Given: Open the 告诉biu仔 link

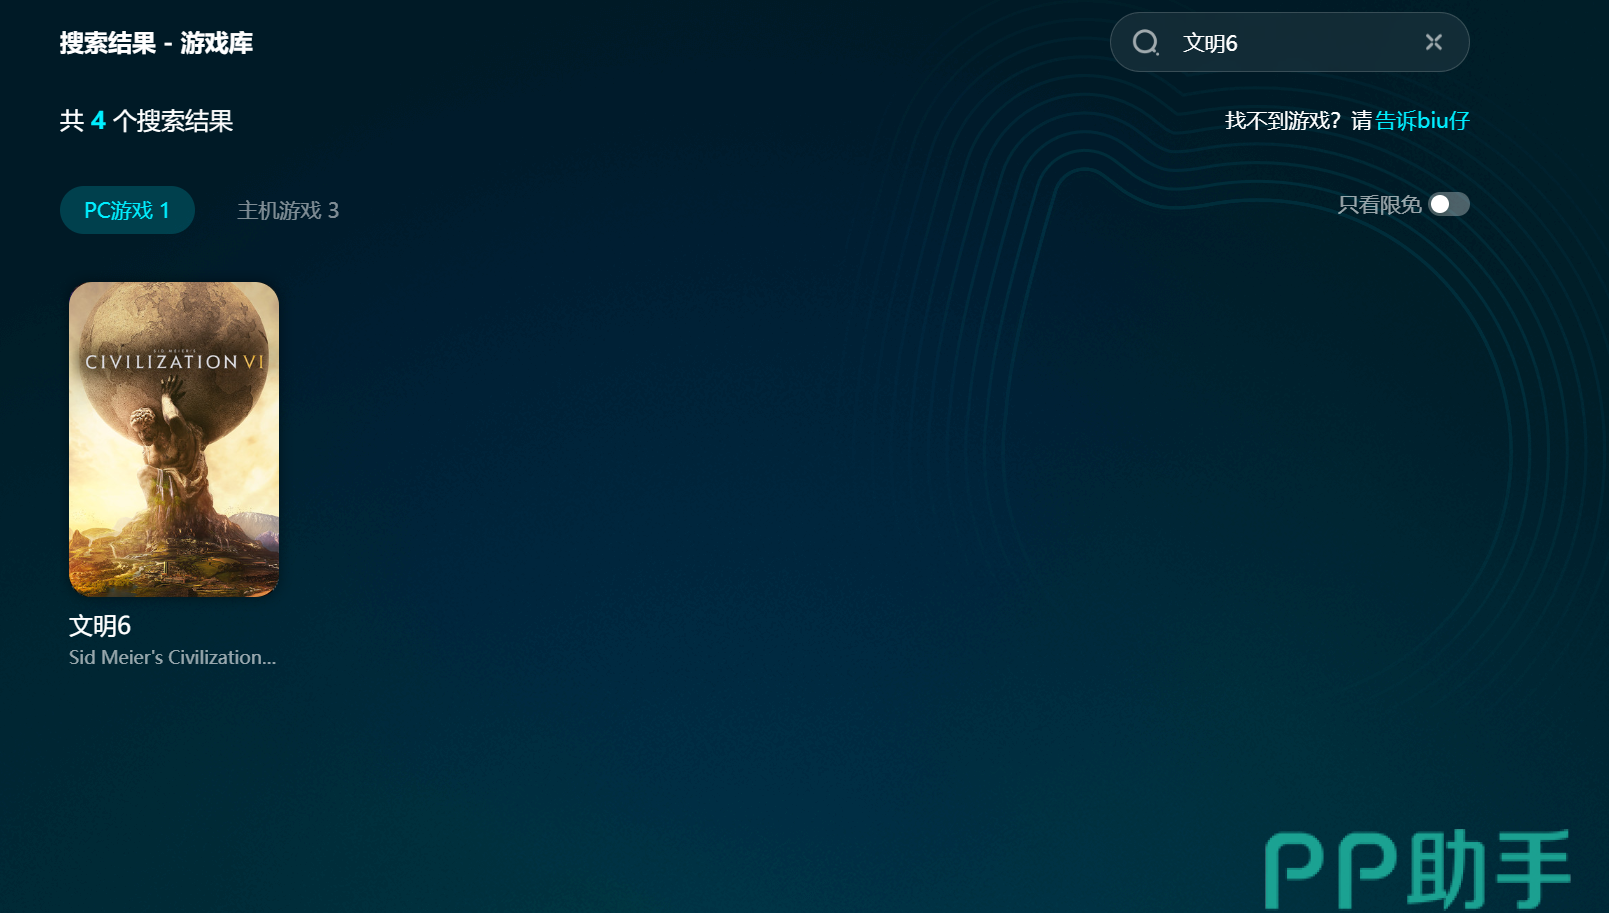Looking at the screenshot, I should click(1422, 121).
